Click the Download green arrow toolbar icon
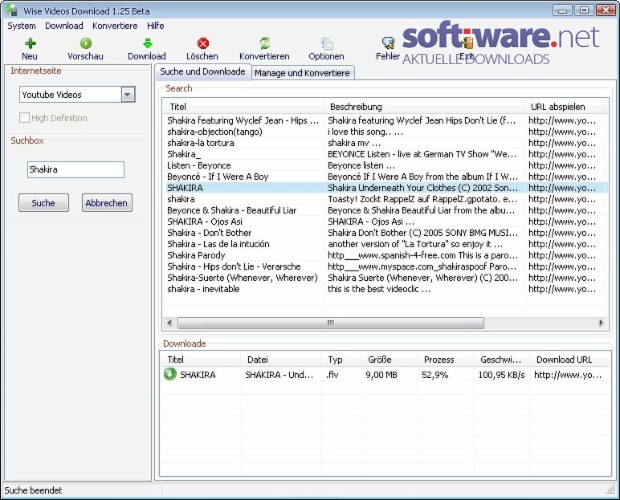The height and width of the screenshot is (500, 620). [147, 43]
